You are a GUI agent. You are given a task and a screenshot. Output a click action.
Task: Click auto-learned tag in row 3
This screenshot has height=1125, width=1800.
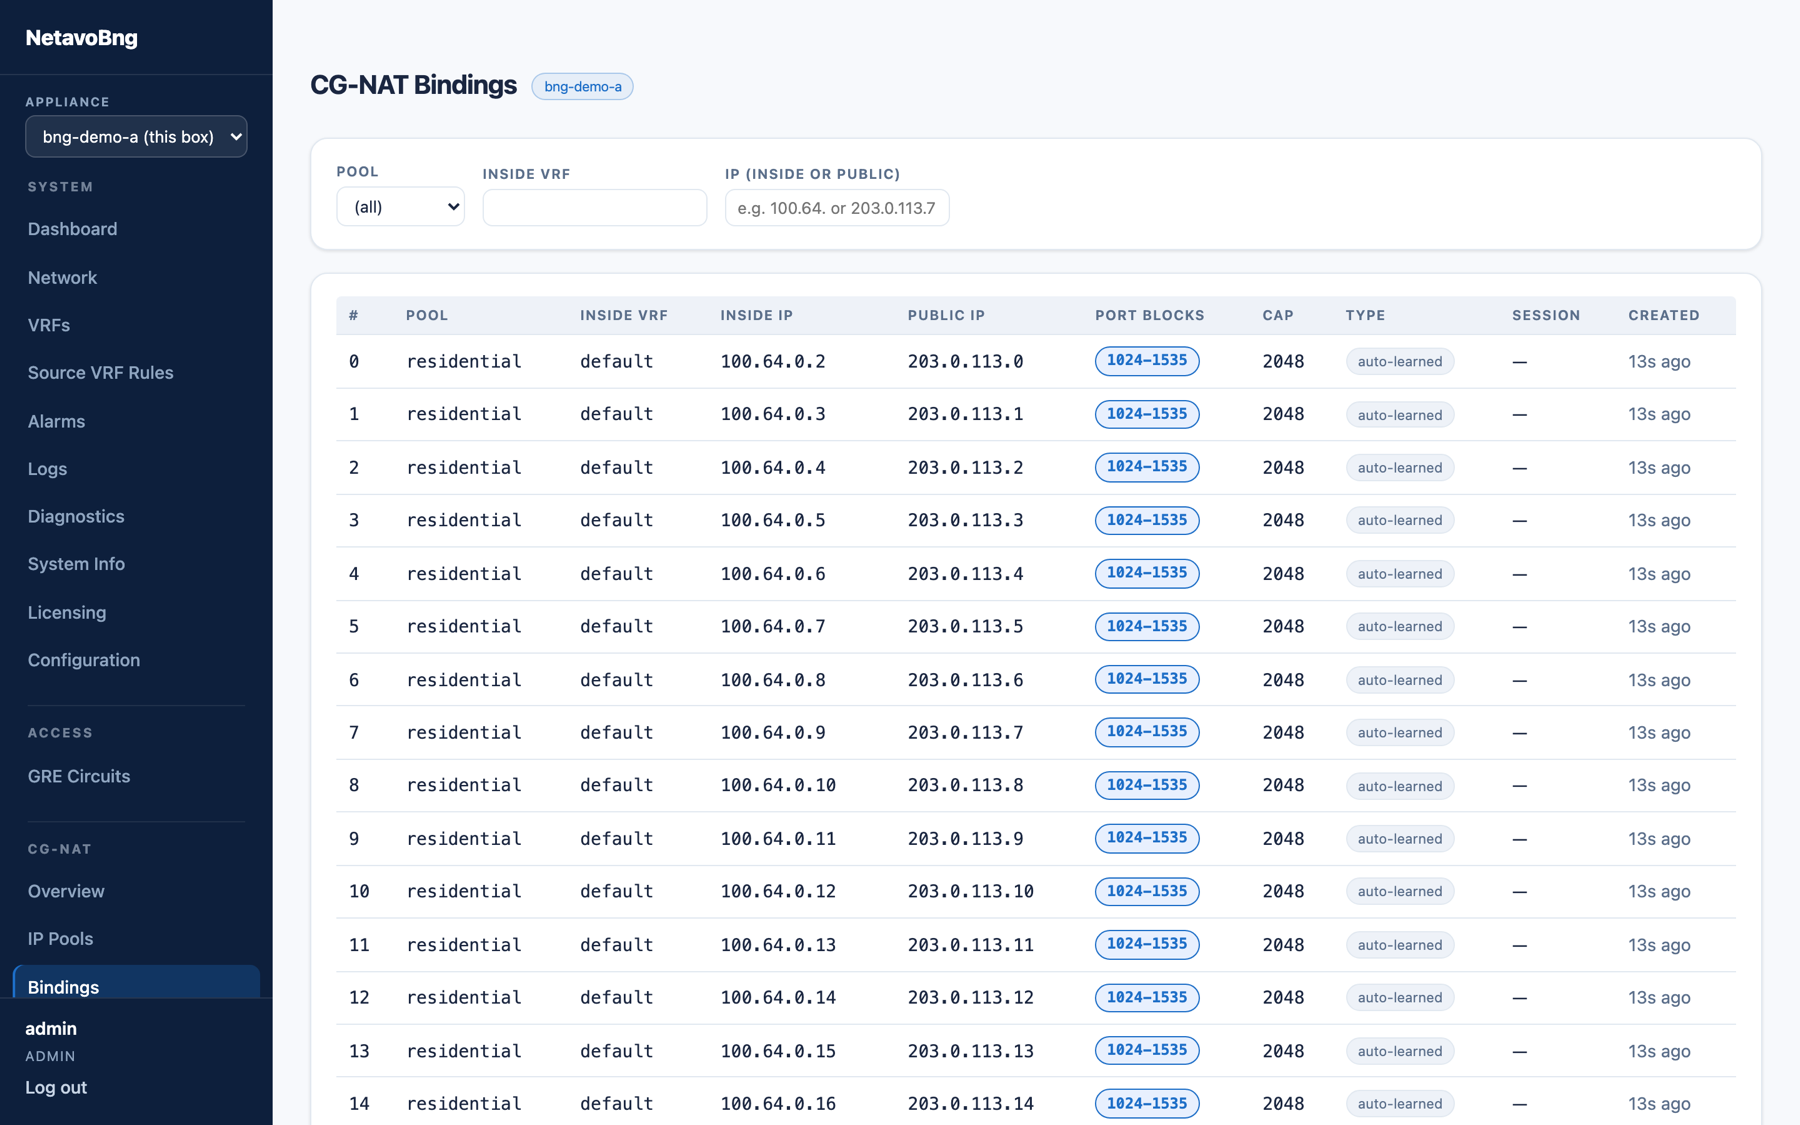click(1399, 520)
